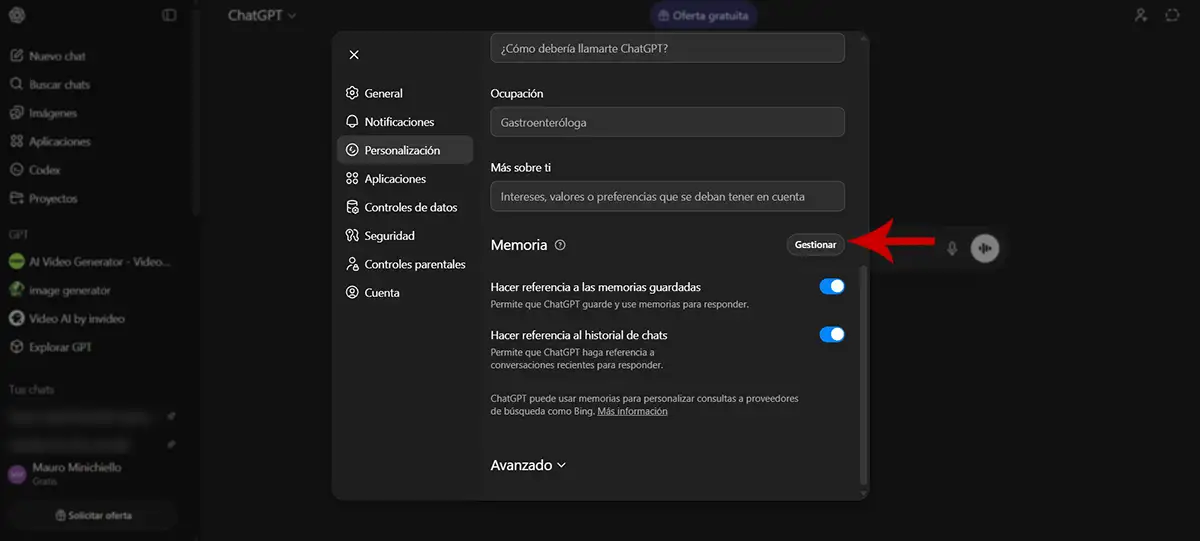Click the Ocupación input field
The image size is (1200, 541).
click(x=667, y=122)
